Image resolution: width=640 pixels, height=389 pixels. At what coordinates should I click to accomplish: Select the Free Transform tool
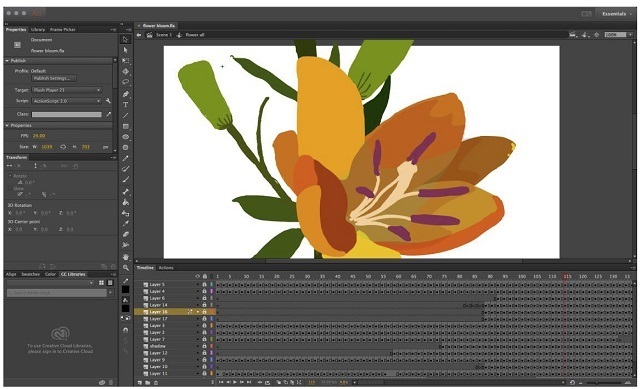coord(125,61)
